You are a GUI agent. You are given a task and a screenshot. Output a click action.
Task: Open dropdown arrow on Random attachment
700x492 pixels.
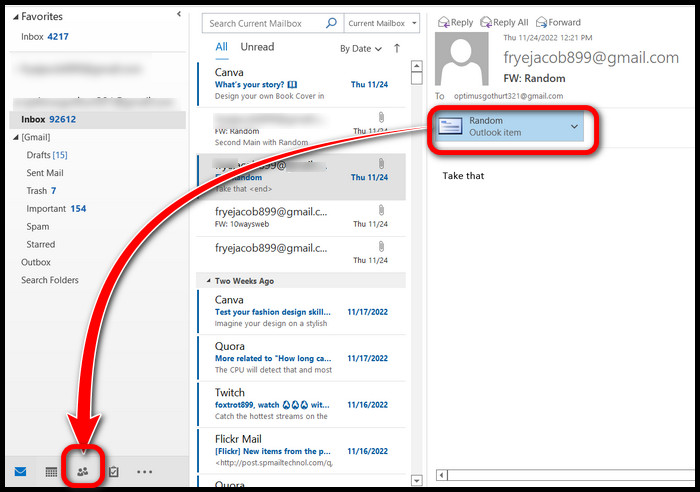pos(574,127)
